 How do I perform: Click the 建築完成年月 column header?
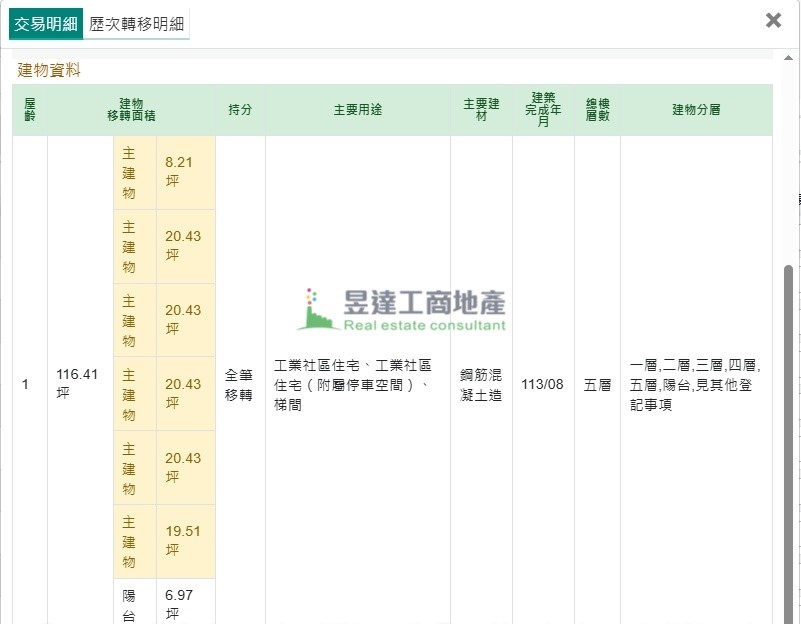pyautogui.click(x=543, y=110)
